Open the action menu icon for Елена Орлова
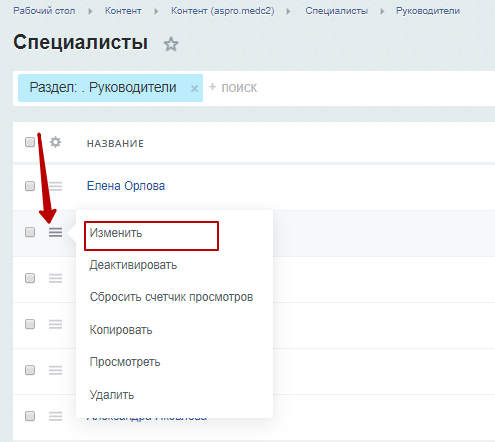Image resolution: width=495 pixels, height=442 pixels. coord(55,186)
